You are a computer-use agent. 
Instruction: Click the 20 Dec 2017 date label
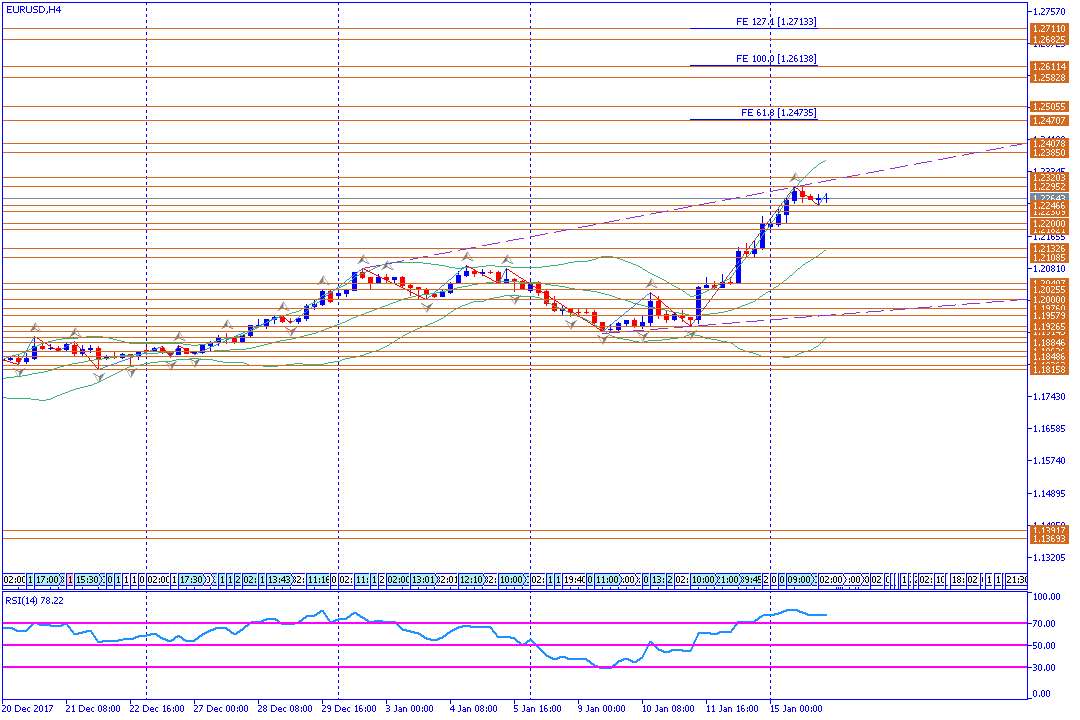(28, 708)
